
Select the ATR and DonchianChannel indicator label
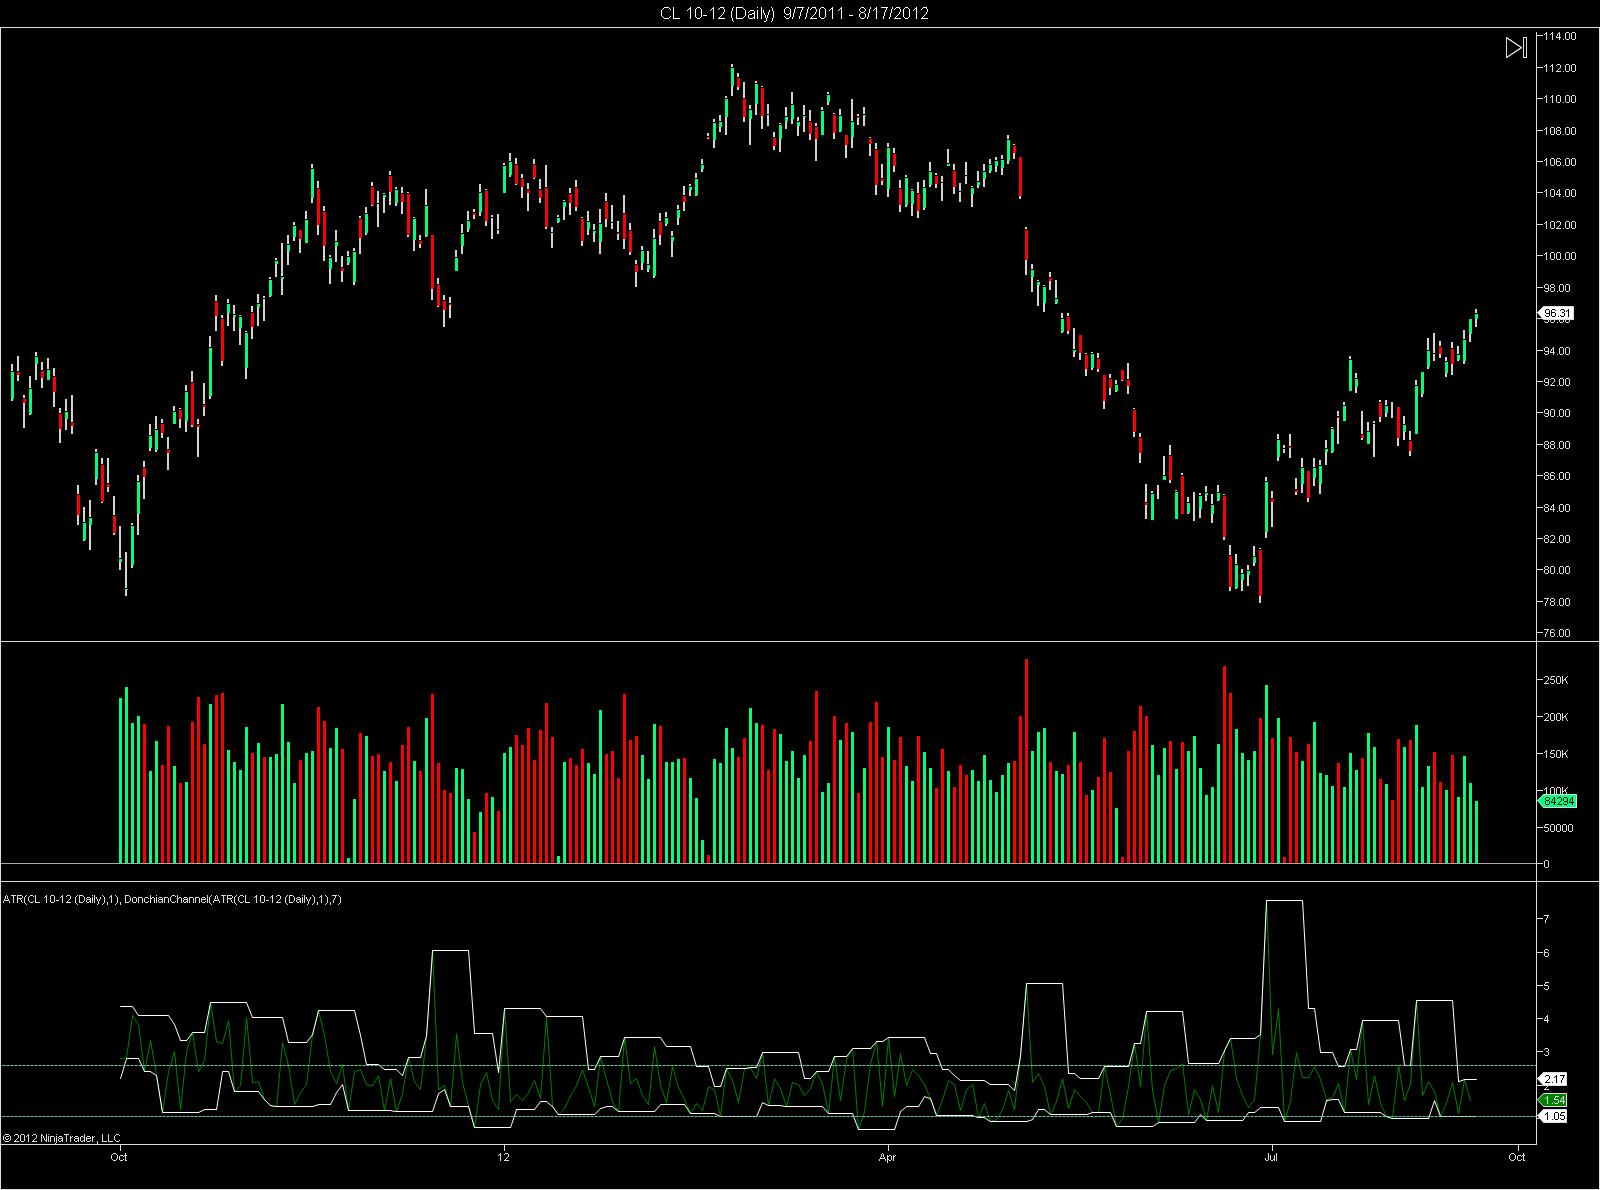point(173,900)
